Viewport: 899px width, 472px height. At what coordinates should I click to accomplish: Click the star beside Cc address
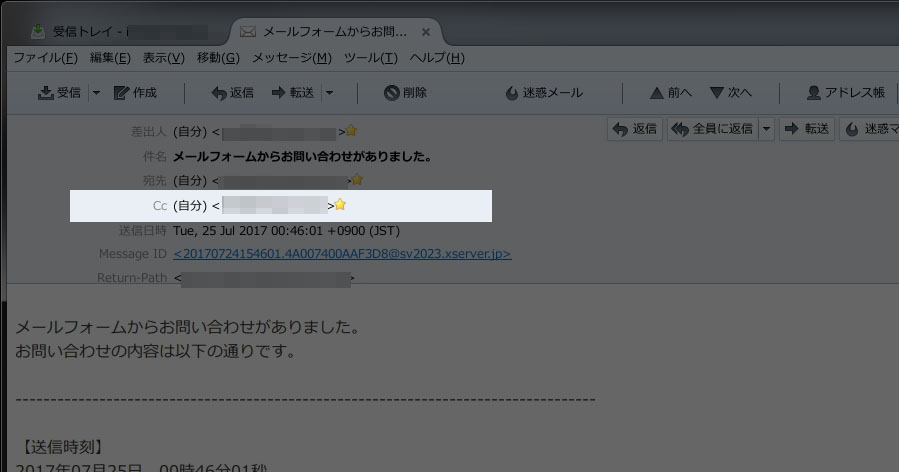point(340,204)
